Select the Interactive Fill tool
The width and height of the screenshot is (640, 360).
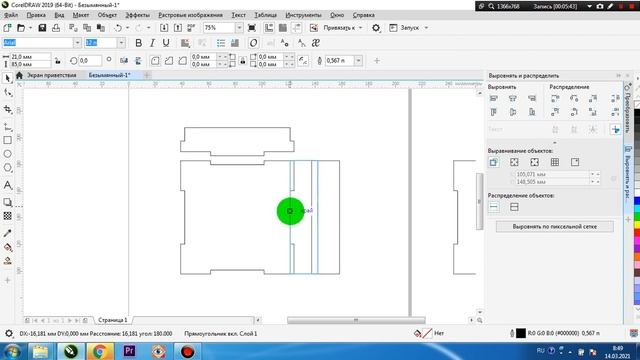pos(7,247)
